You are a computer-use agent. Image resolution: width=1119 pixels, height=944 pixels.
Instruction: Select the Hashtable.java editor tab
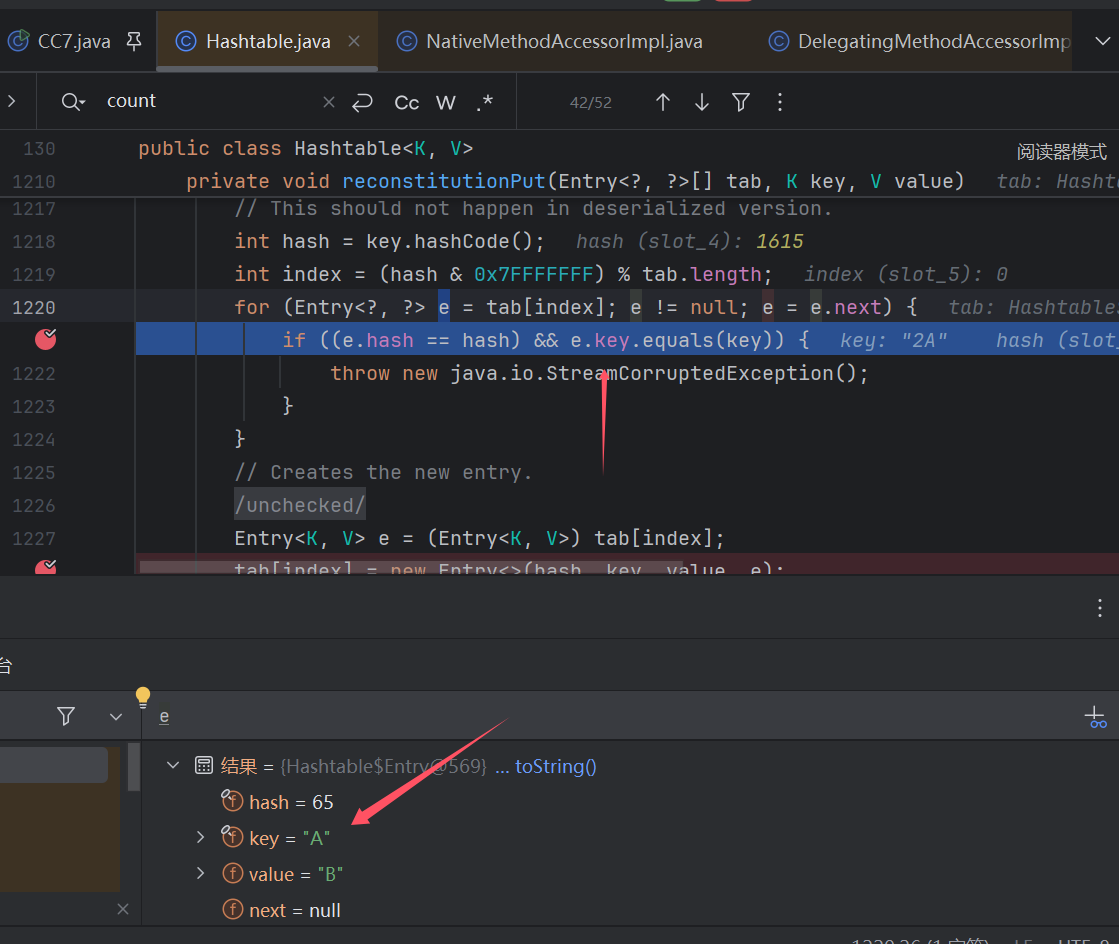pyautogui.click(x=267, y=41)
